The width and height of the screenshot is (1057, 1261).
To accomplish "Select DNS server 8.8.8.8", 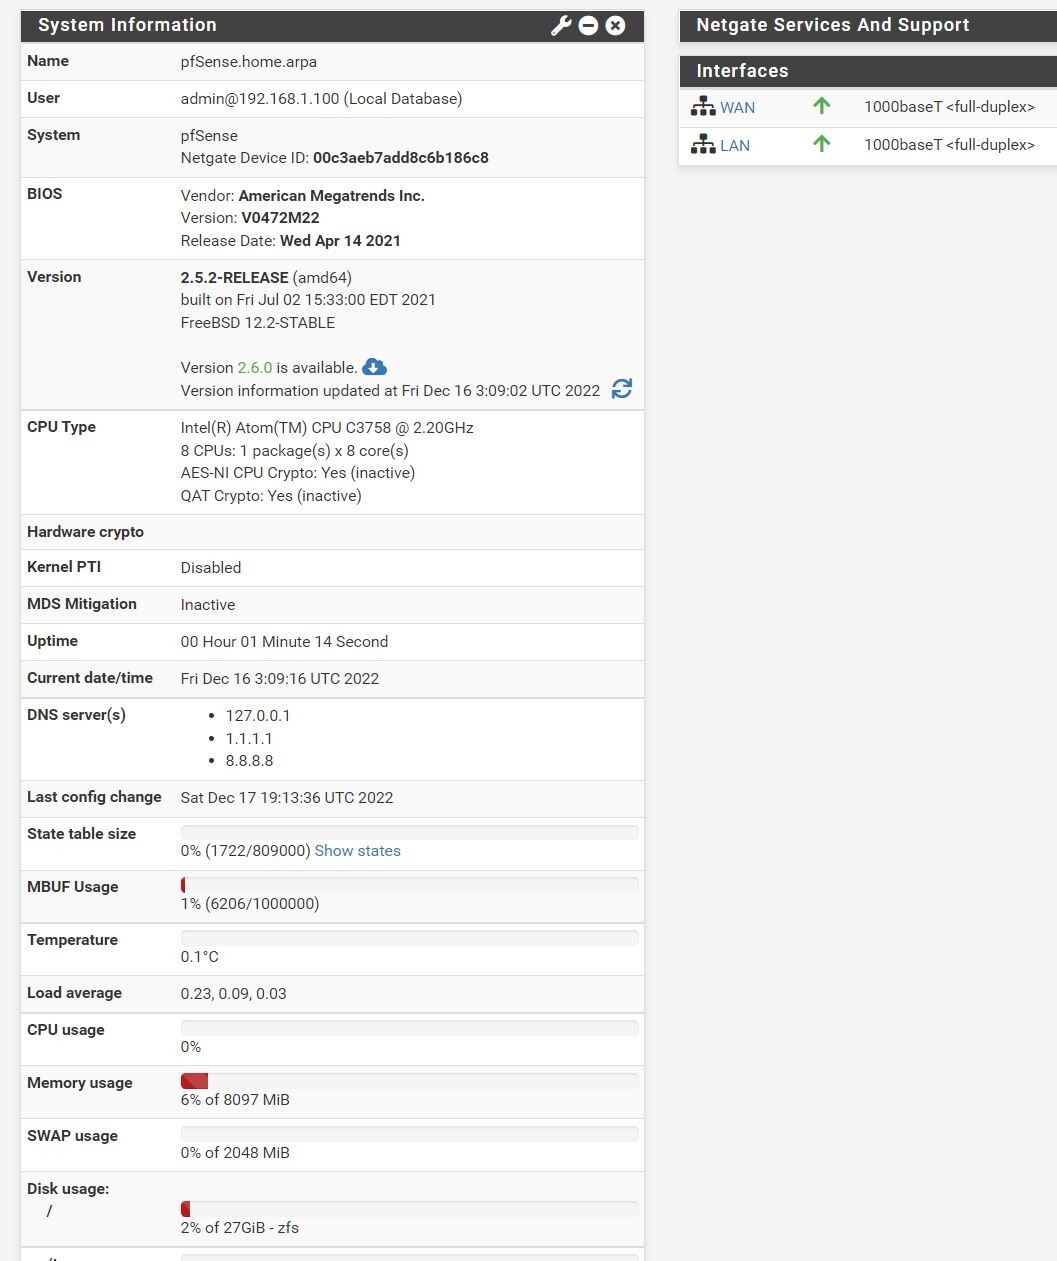I will point(249,761).
